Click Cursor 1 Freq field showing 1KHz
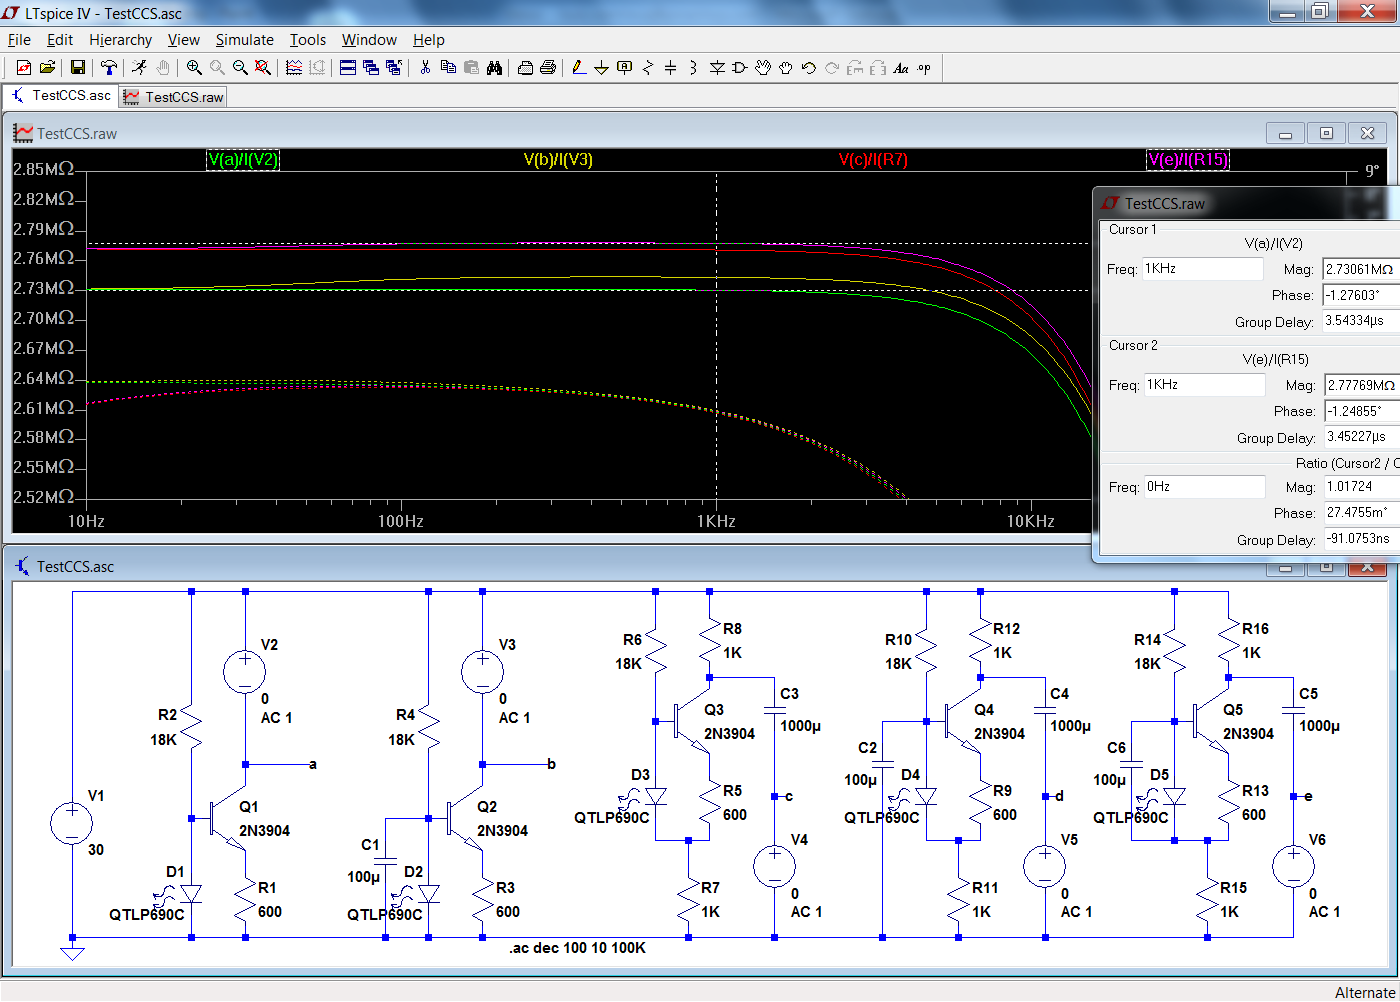 tap(1203, 269)
